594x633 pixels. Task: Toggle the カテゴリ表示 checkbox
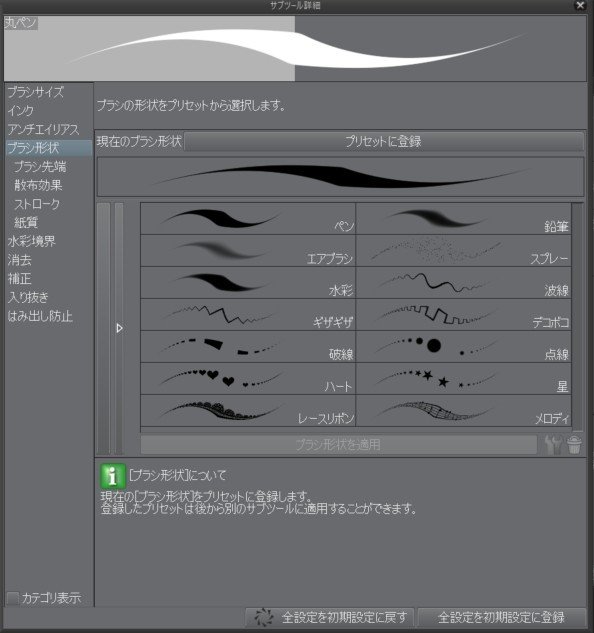(13, 598)
